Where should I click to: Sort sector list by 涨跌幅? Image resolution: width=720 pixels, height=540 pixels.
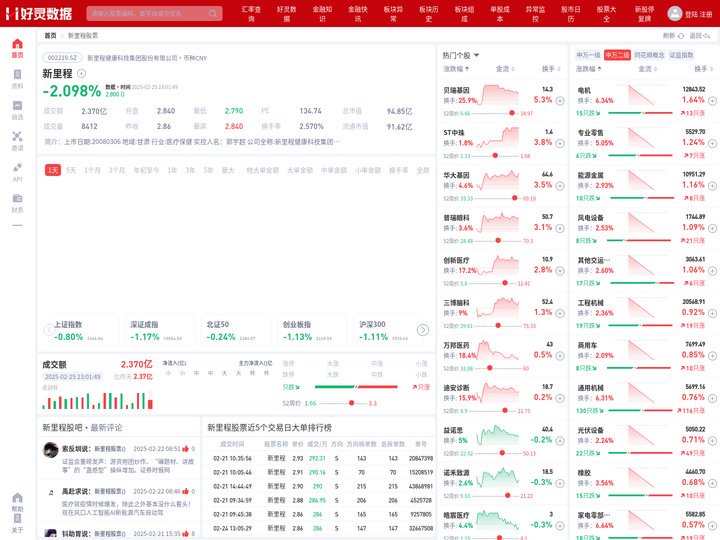[589, 69]
